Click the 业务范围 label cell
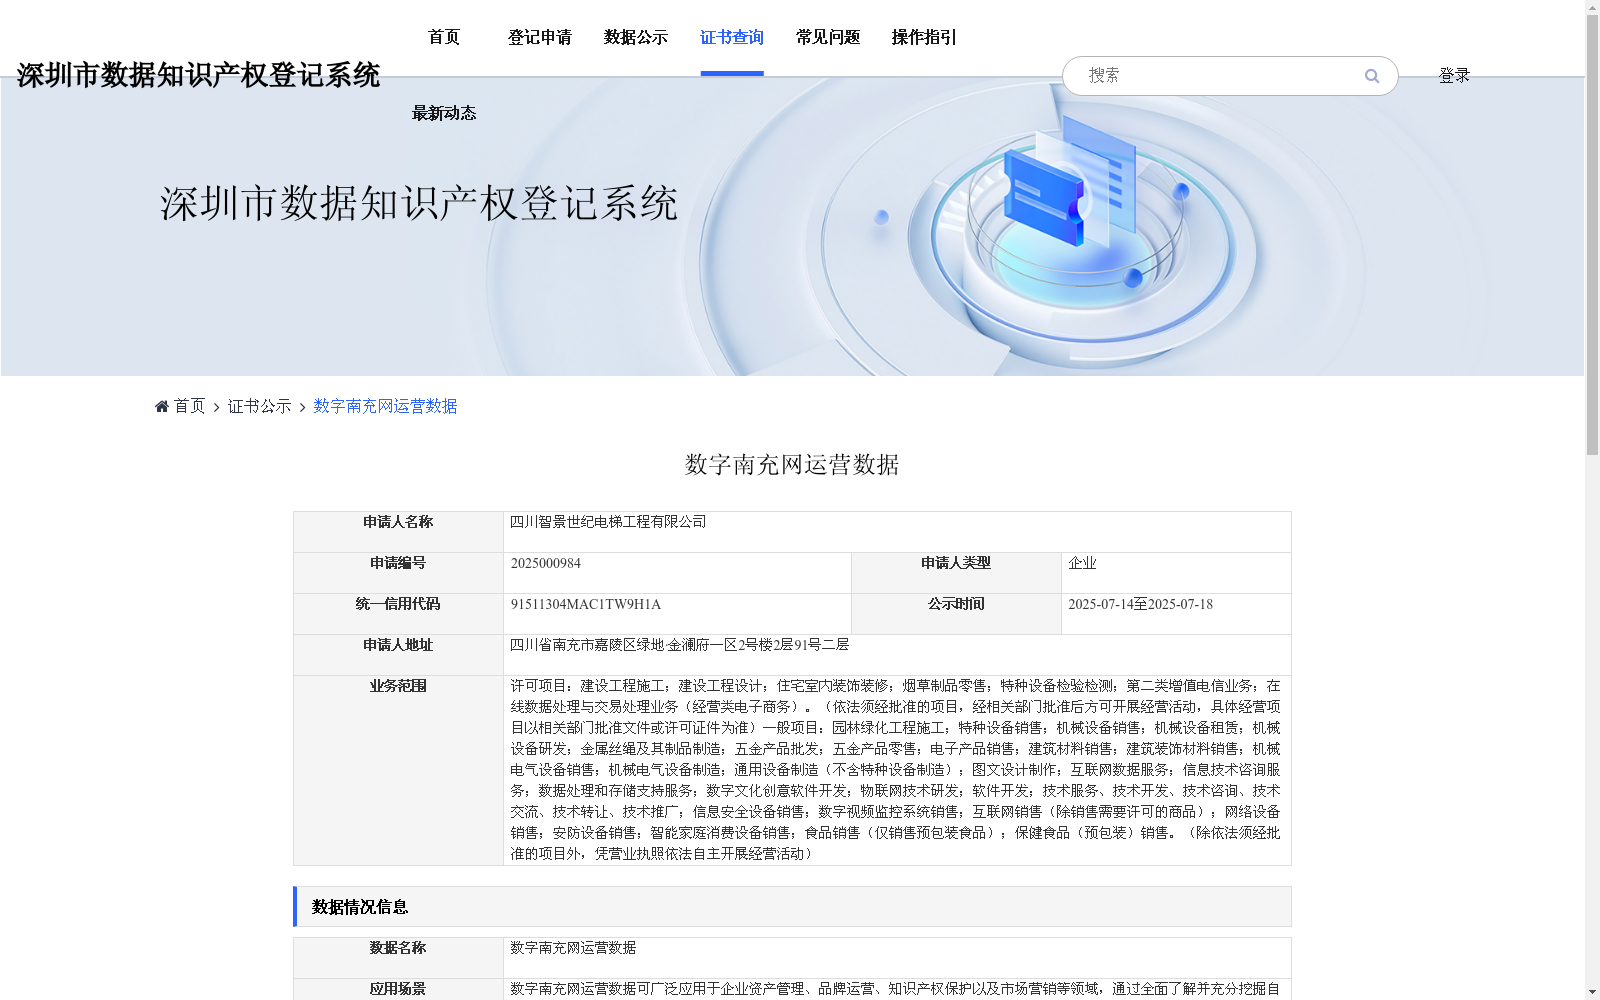The height and width of the screenshot is (1000, 1600). click(x=398, y=770)
